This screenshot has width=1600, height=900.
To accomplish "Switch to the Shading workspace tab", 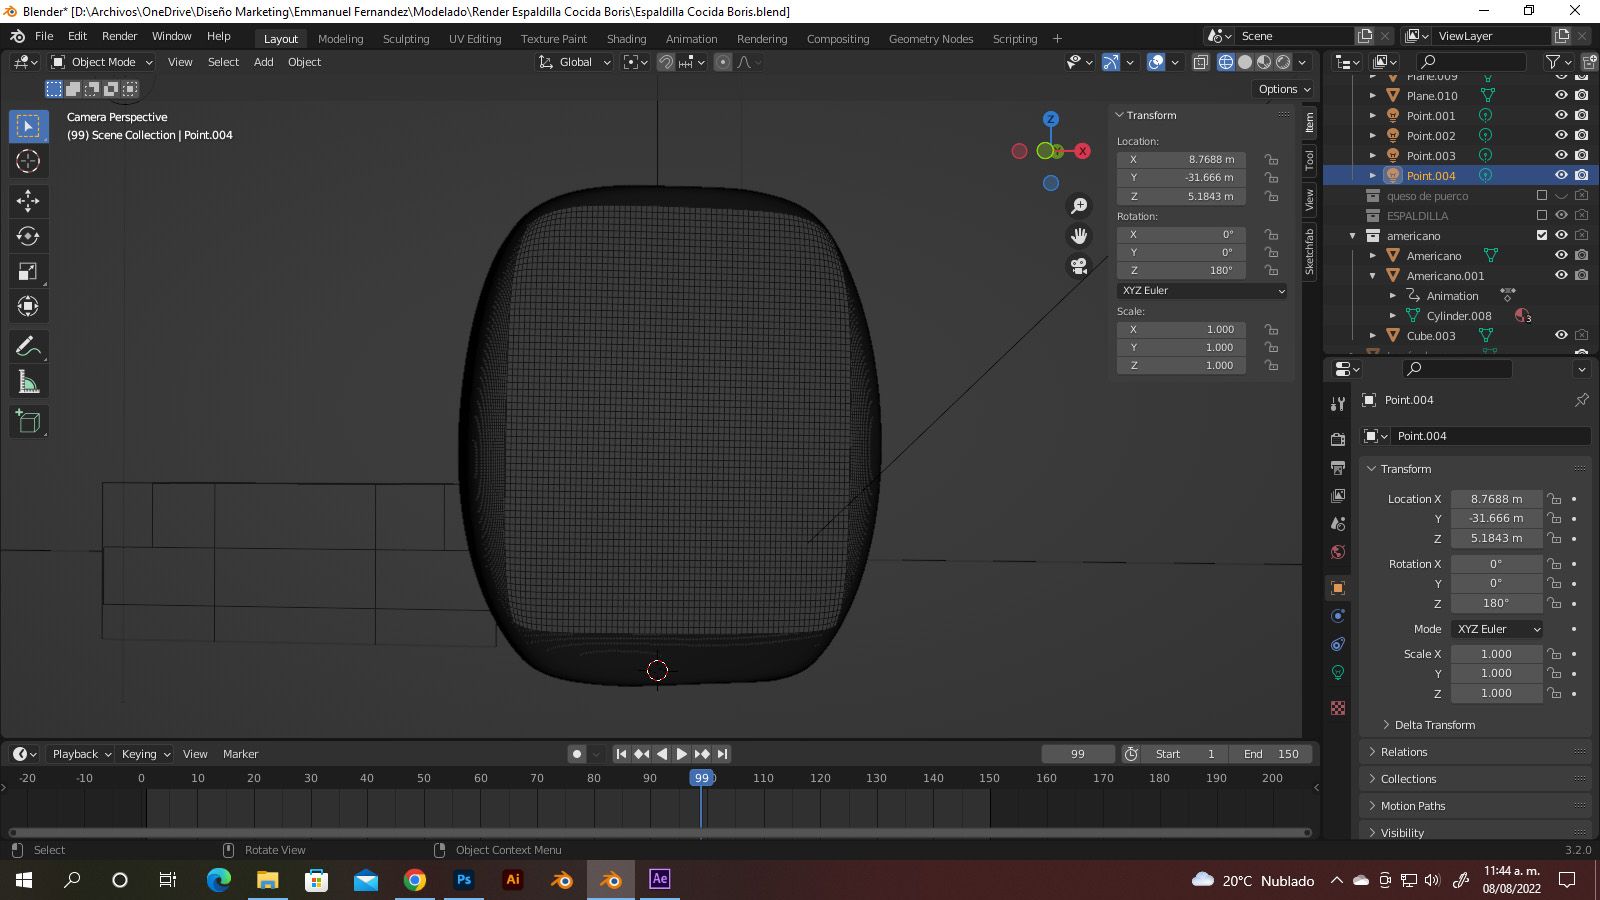I will click(x=626, y=39).
